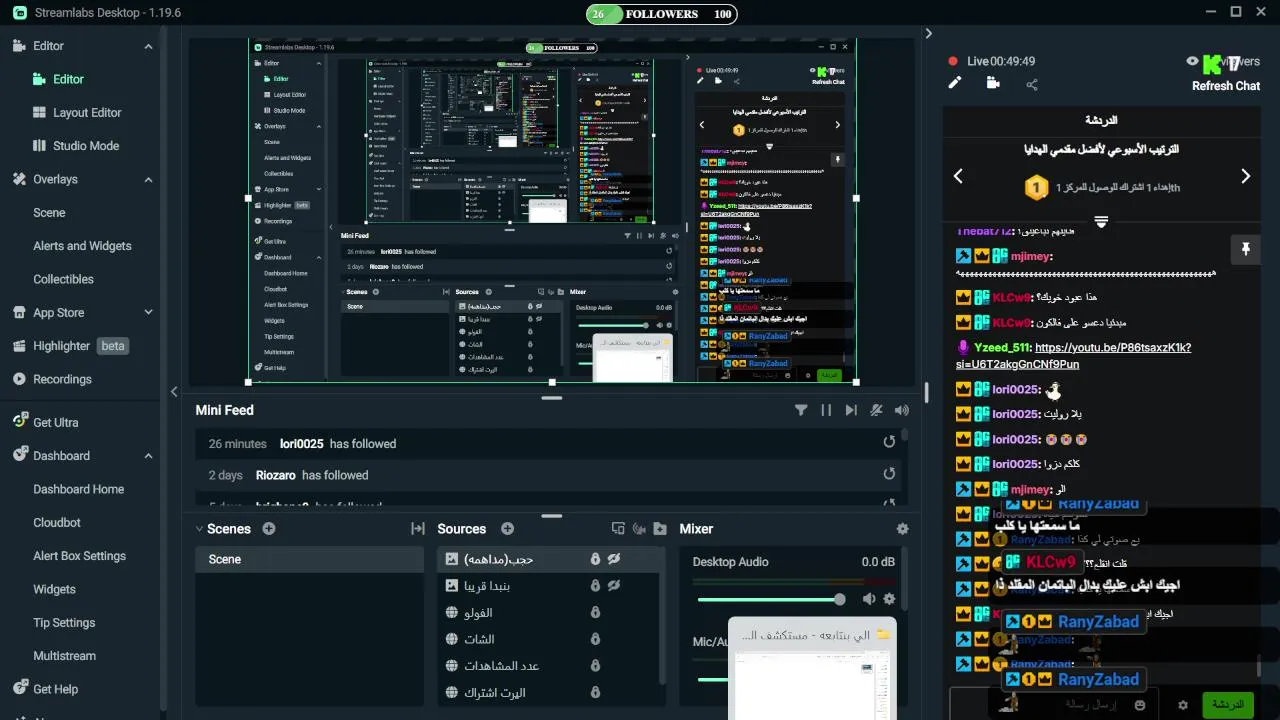Collapse the chat panel arrow
Image resolution: width=1280 pixels, height=720 pixels.
click(x=928, y=33)
